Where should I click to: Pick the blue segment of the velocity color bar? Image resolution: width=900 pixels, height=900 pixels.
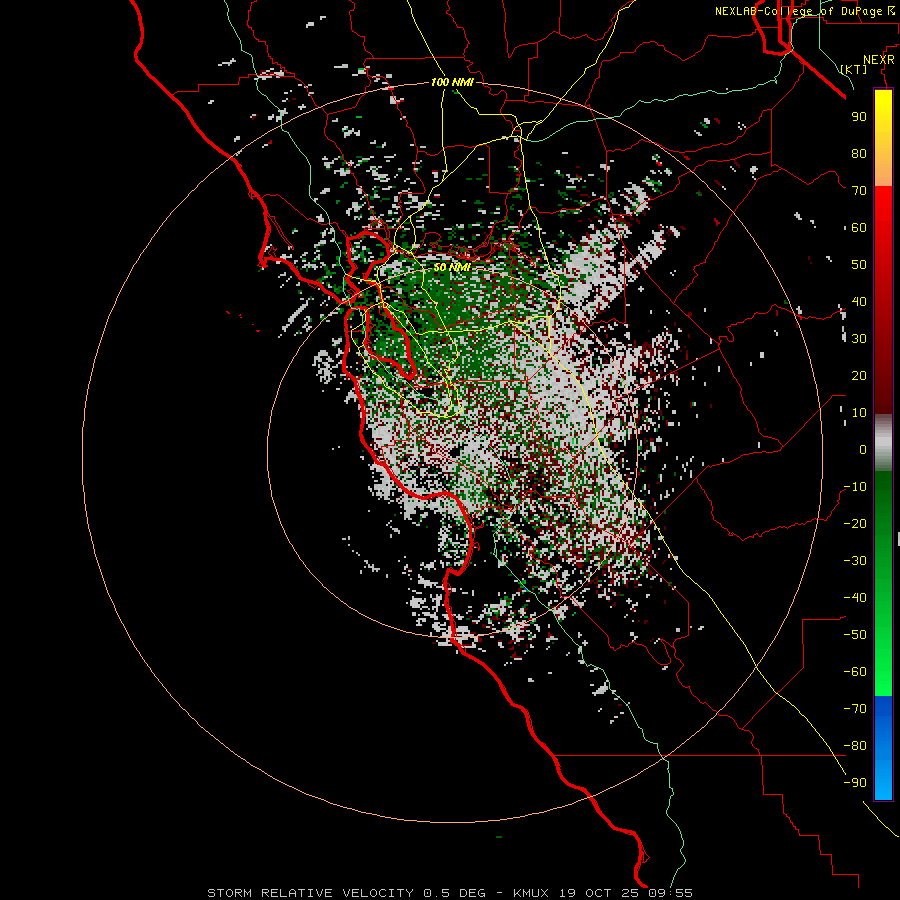[x=883, y=748]
